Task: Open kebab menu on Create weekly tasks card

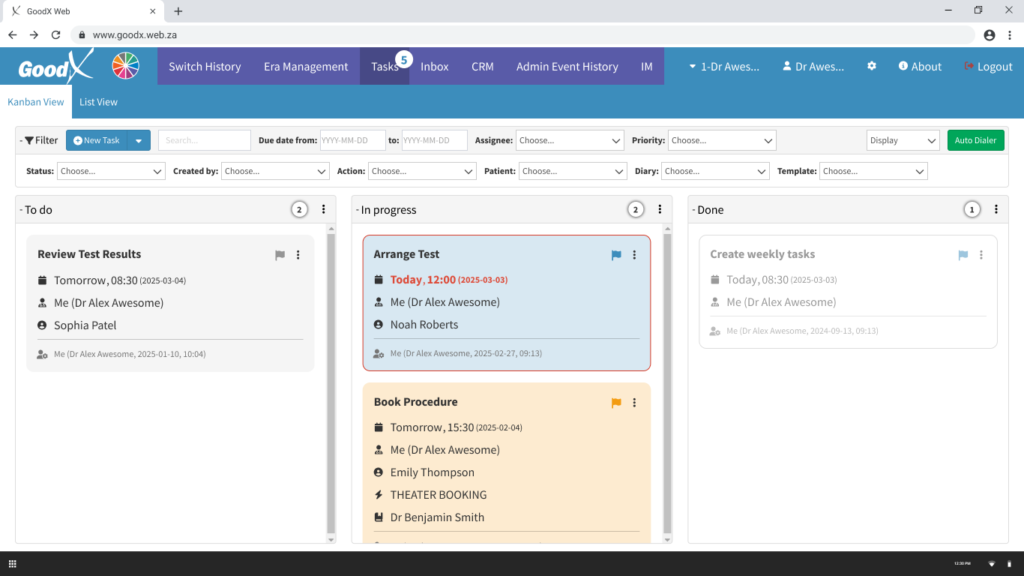Action: (x=981, y=255)
